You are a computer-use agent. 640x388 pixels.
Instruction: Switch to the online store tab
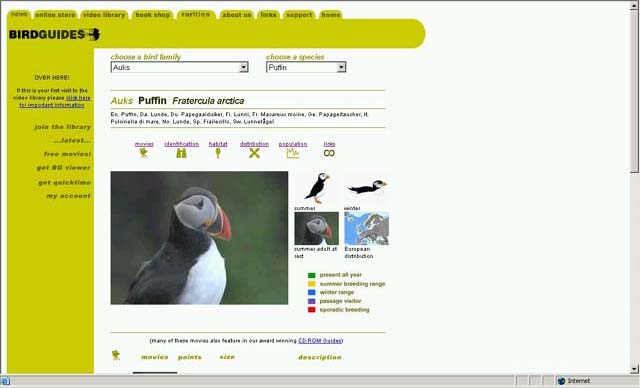click(56, 15)
